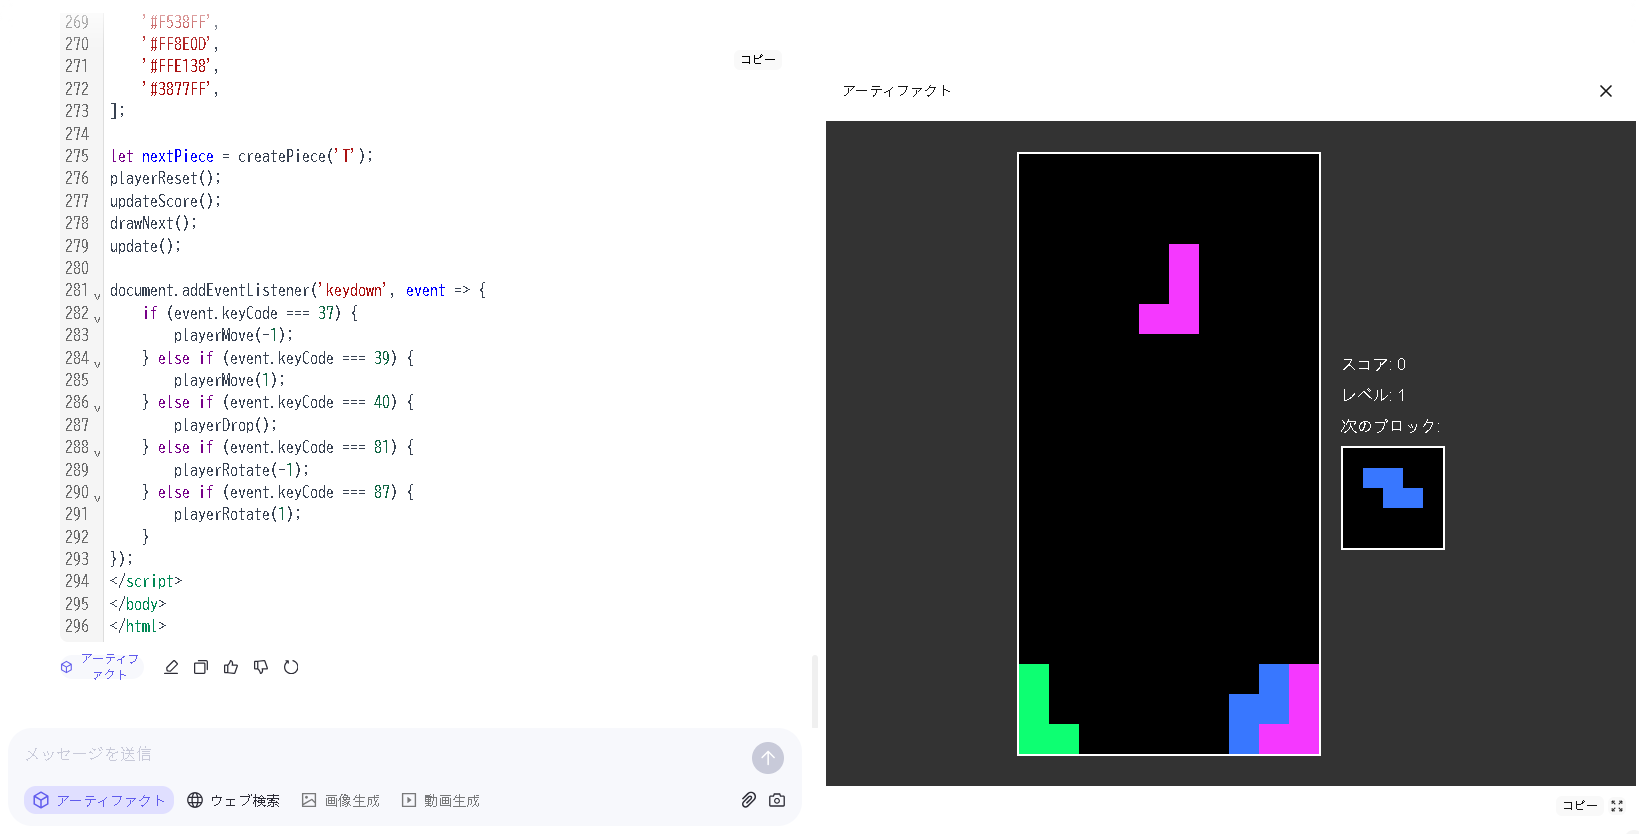Click the closing '</html>' tag
Image resolution: width=1639 pixels, height=834 pixels.
[x=138, y=626]
